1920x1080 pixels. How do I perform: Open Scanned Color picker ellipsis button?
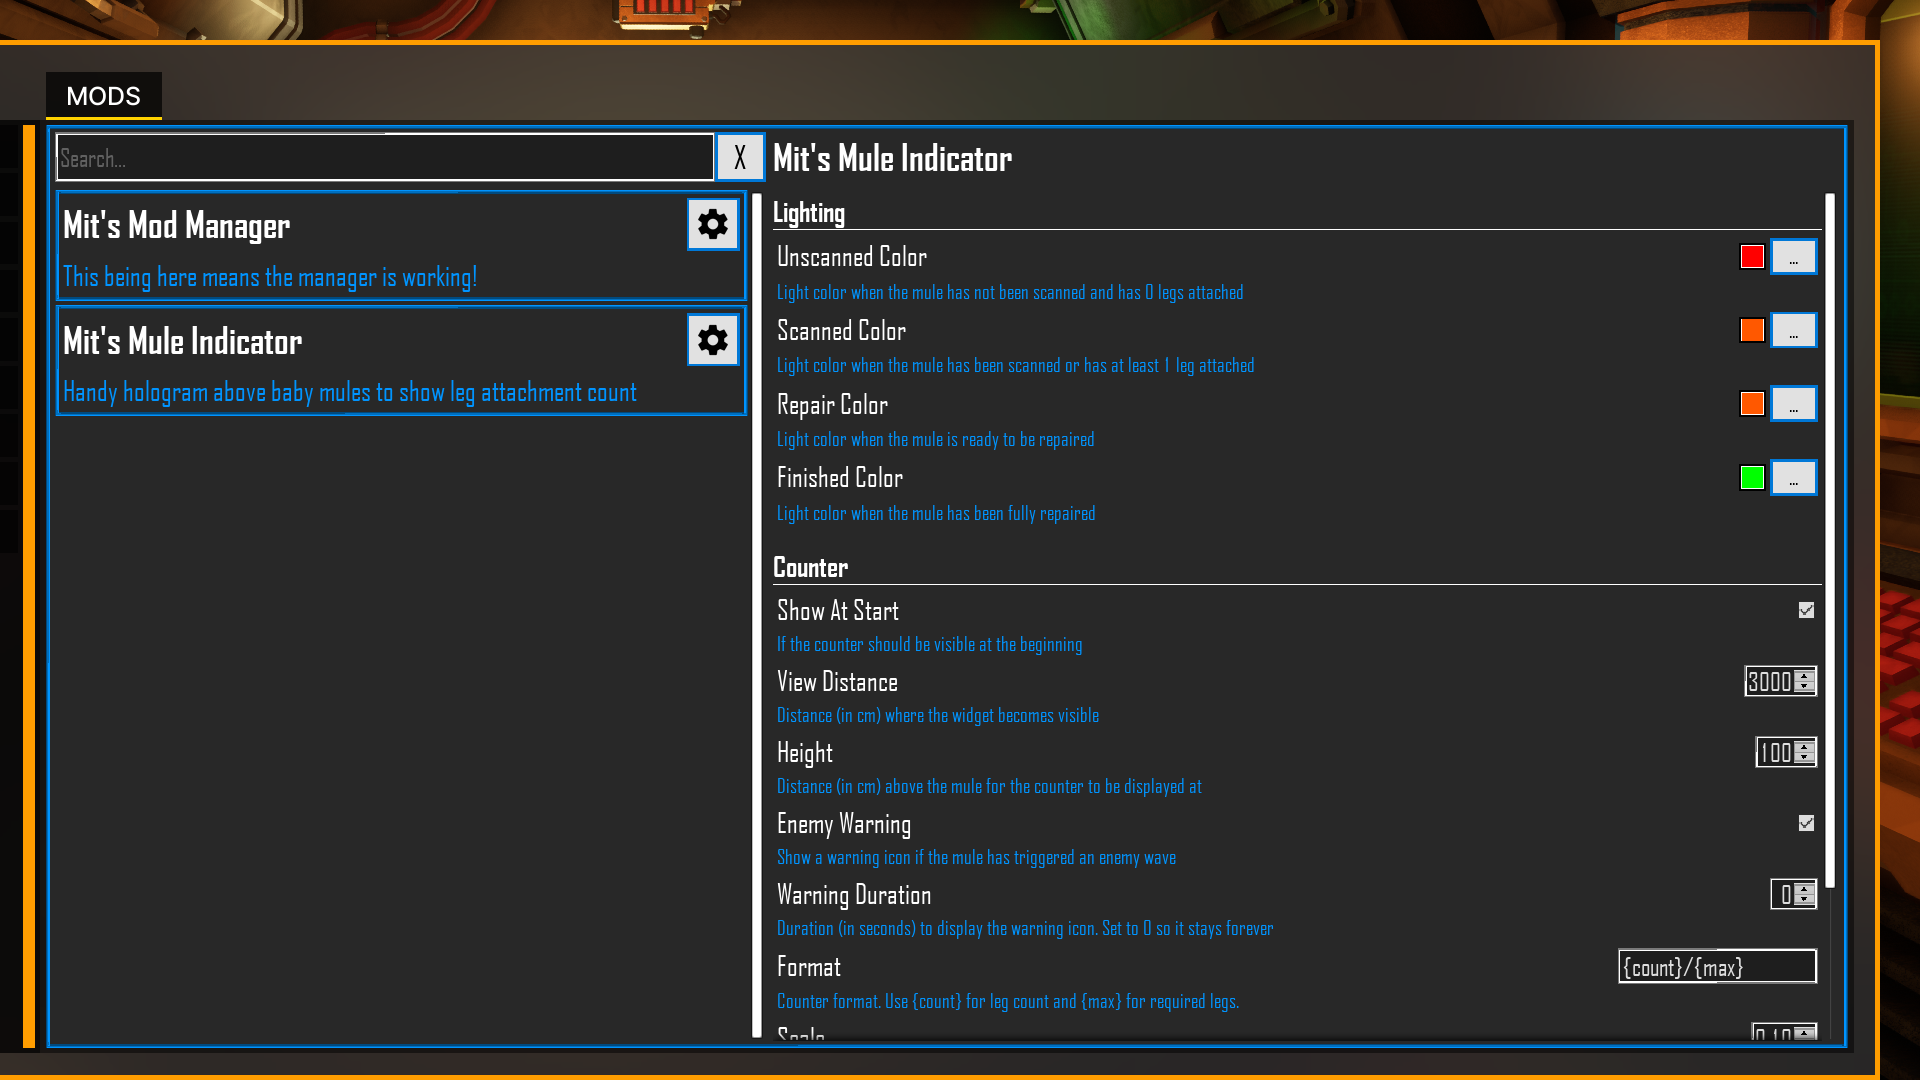(1794, 330)
